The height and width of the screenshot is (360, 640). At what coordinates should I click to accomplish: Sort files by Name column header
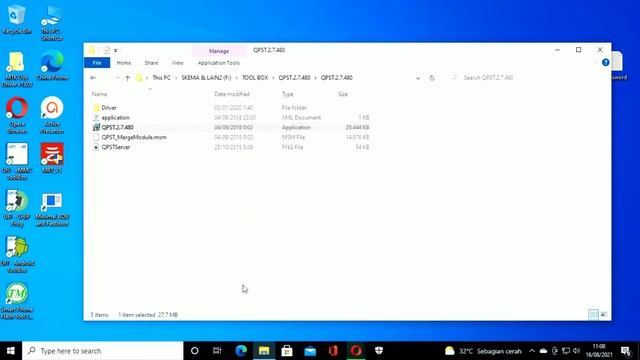[x=100, y=94]
